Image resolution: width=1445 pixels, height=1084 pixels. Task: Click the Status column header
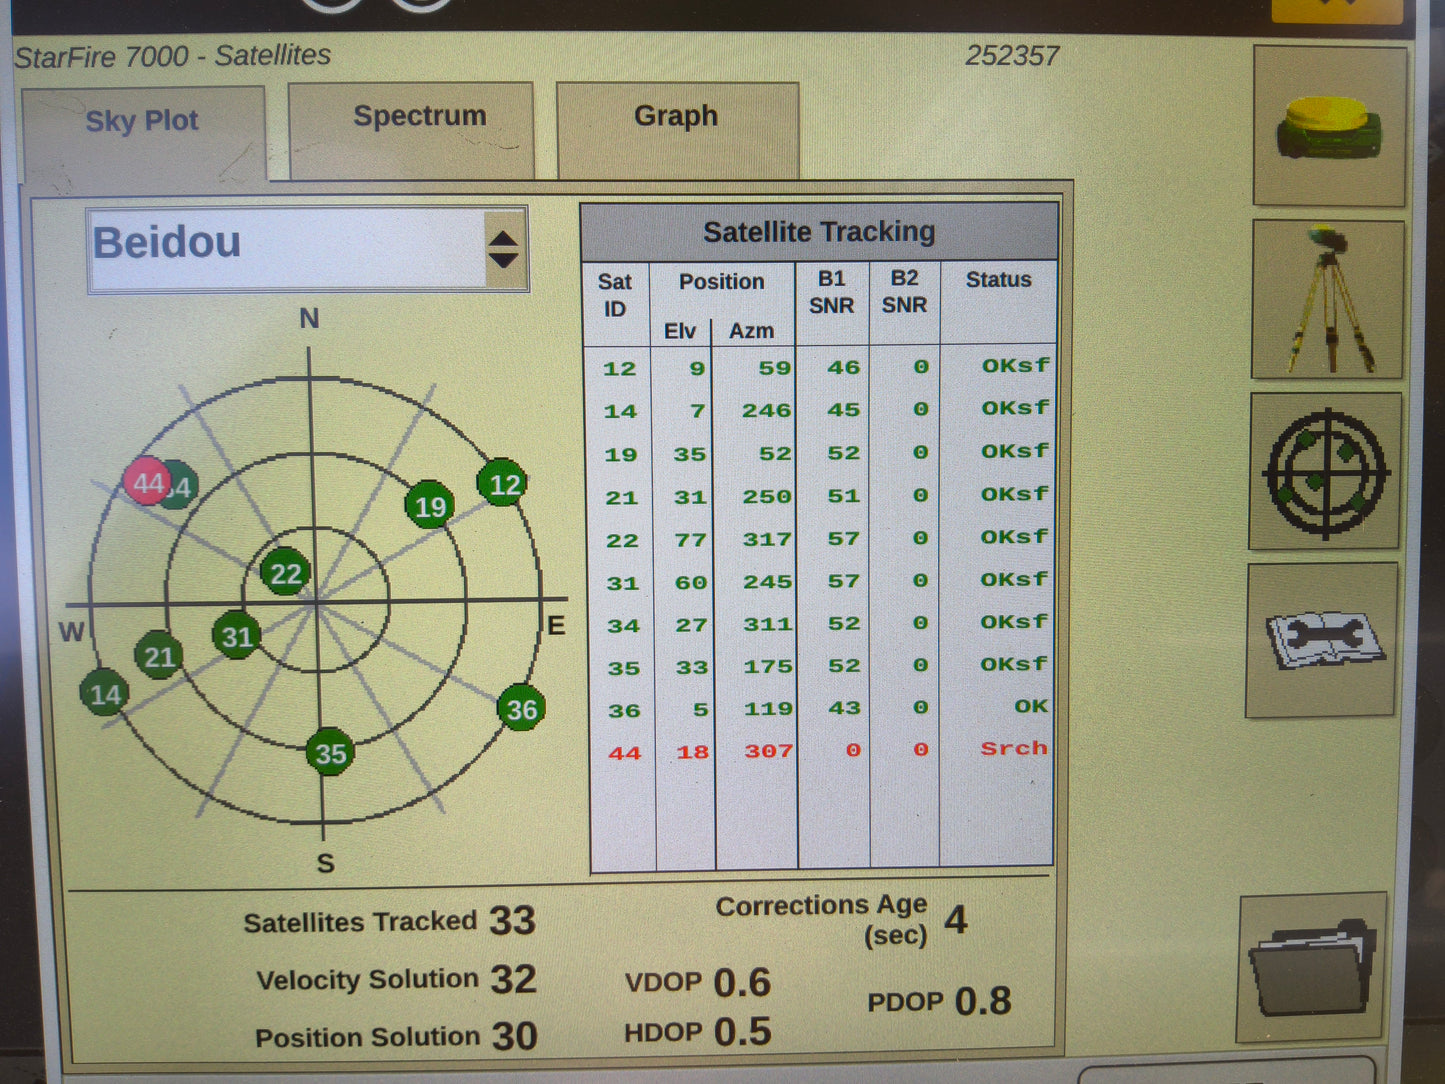pos(998,280)
